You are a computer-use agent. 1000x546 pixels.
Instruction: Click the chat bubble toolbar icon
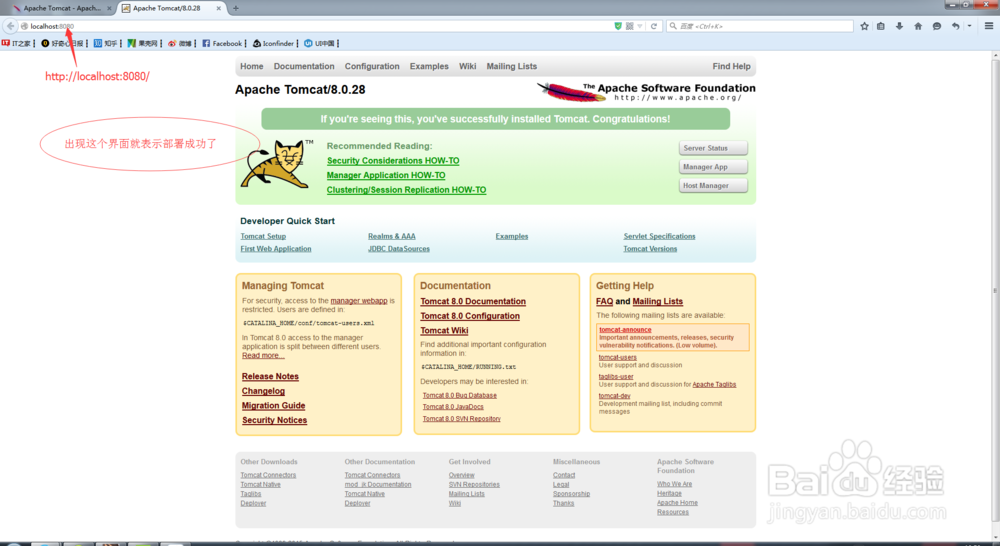[936, 26]
